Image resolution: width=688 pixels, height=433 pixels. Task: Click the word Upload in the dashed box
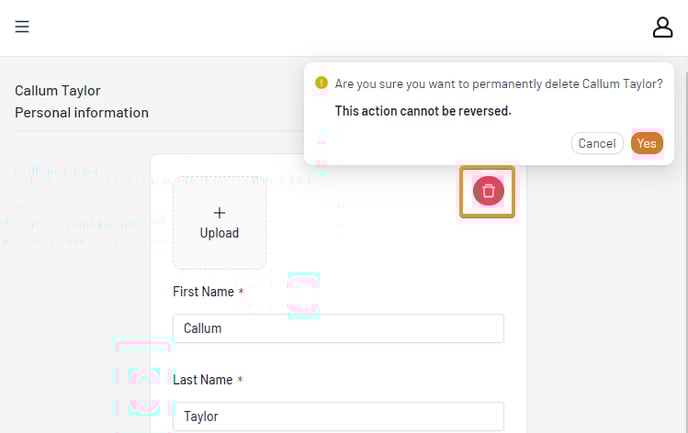click(x=219, y=233)
